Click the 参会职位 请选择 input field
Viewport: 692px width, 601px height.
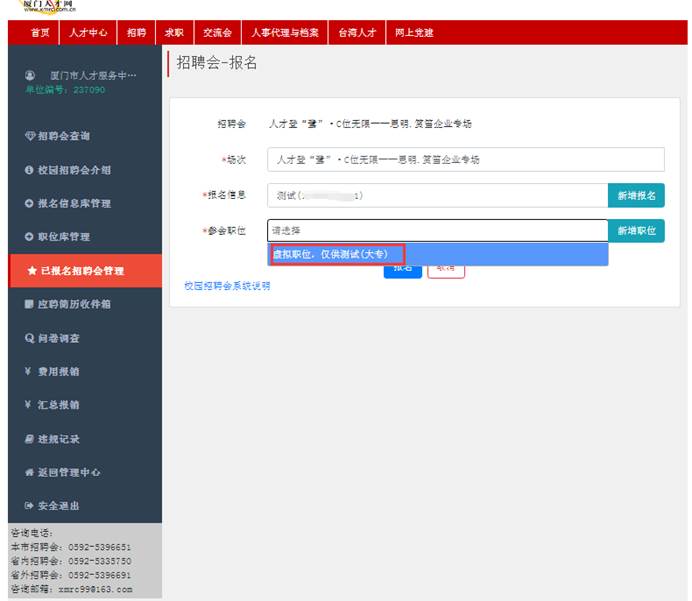click(437, 231)
